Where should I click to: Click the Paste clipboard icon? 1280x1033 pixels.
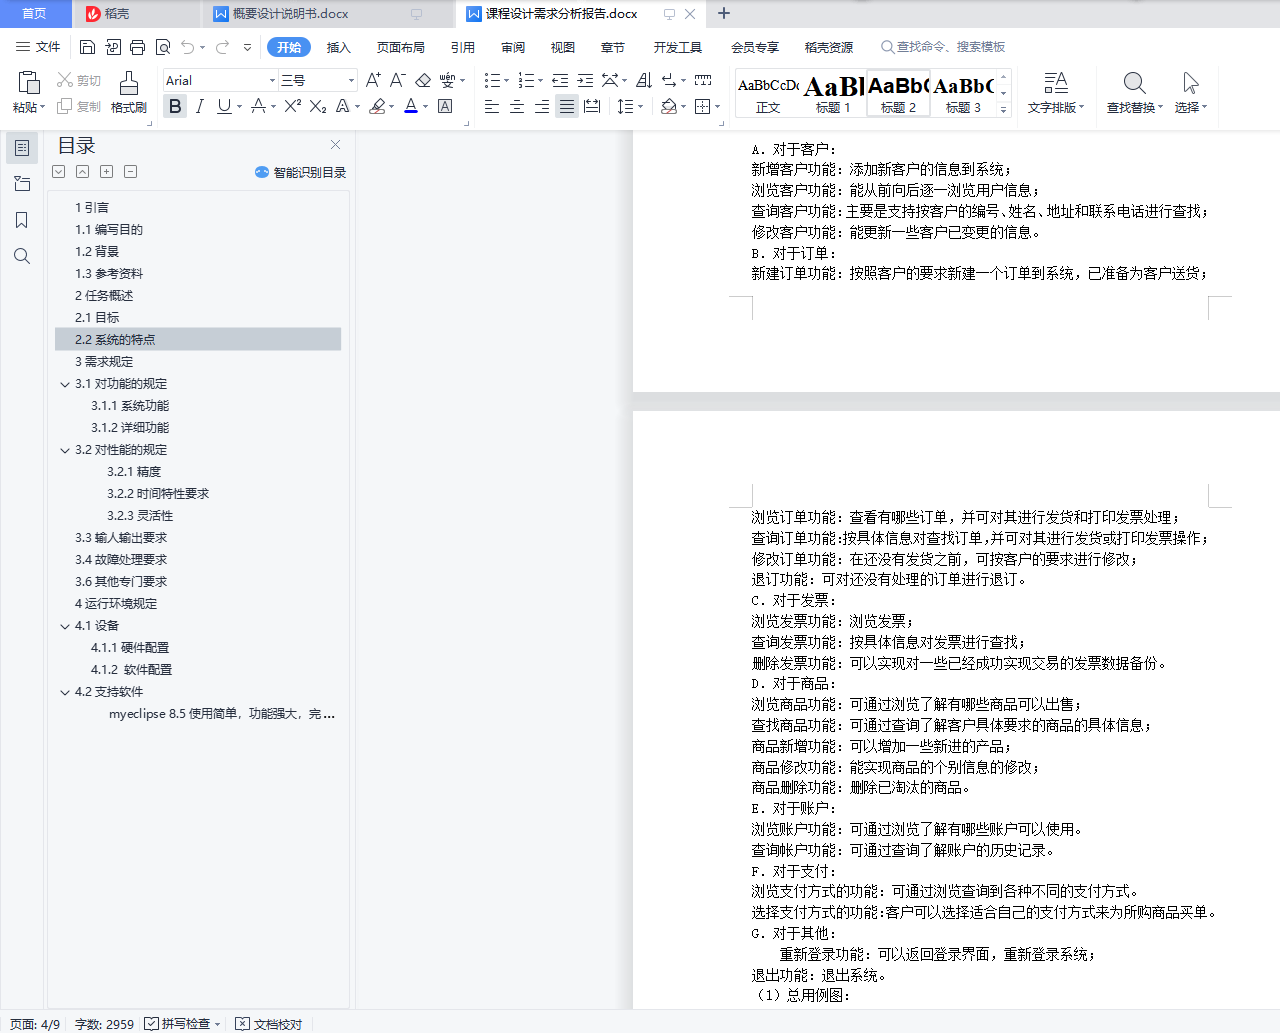(29, 83)
